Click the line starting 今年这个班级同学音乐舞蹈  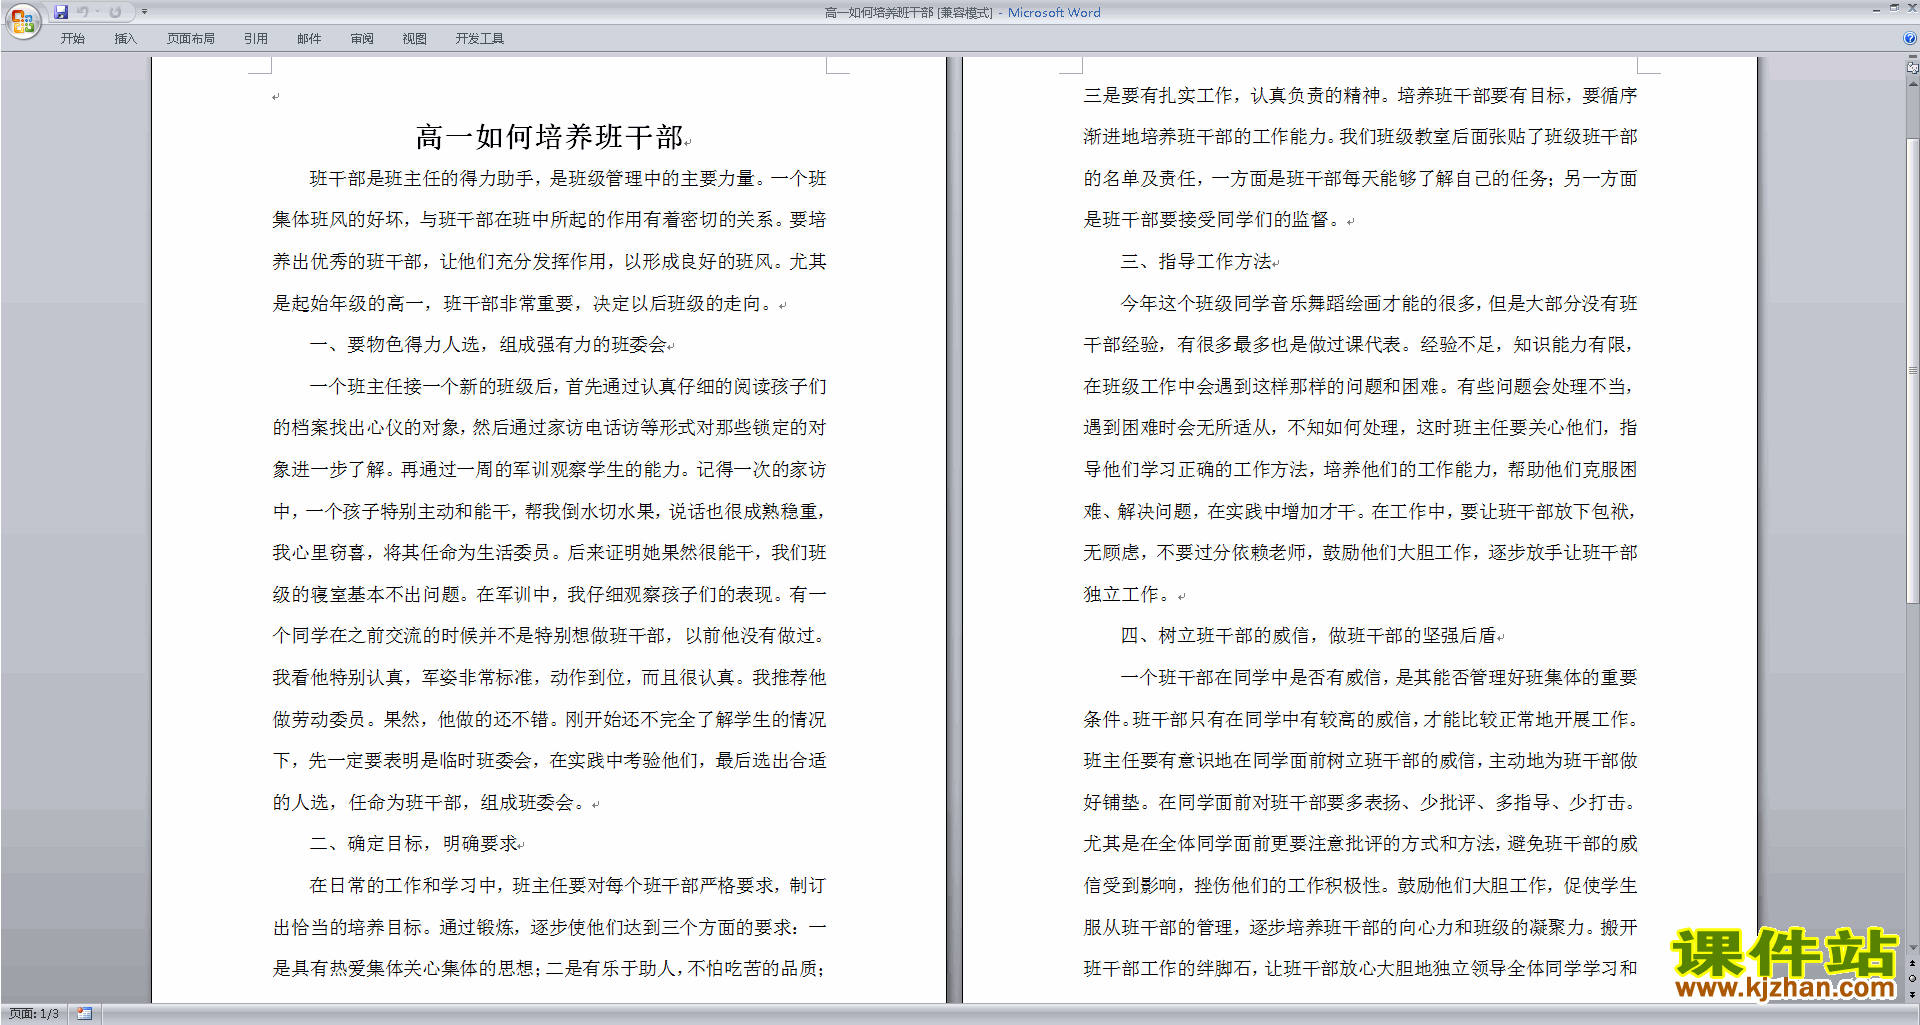click(1379, 304)
